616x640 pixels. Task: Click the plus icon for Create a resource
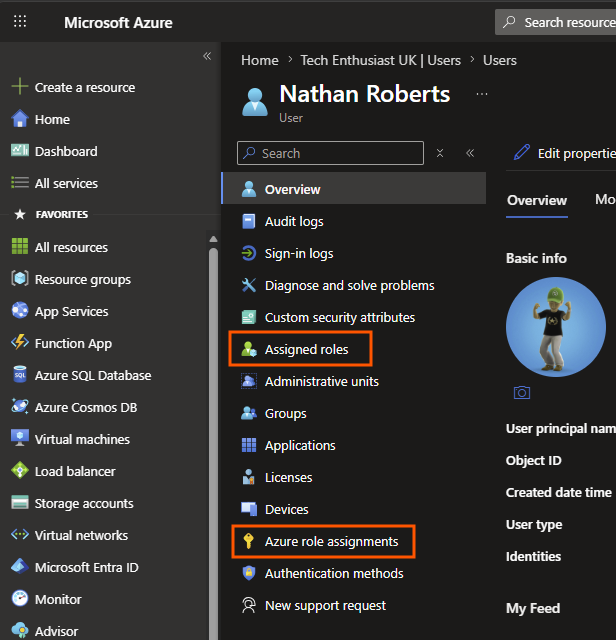20,87
